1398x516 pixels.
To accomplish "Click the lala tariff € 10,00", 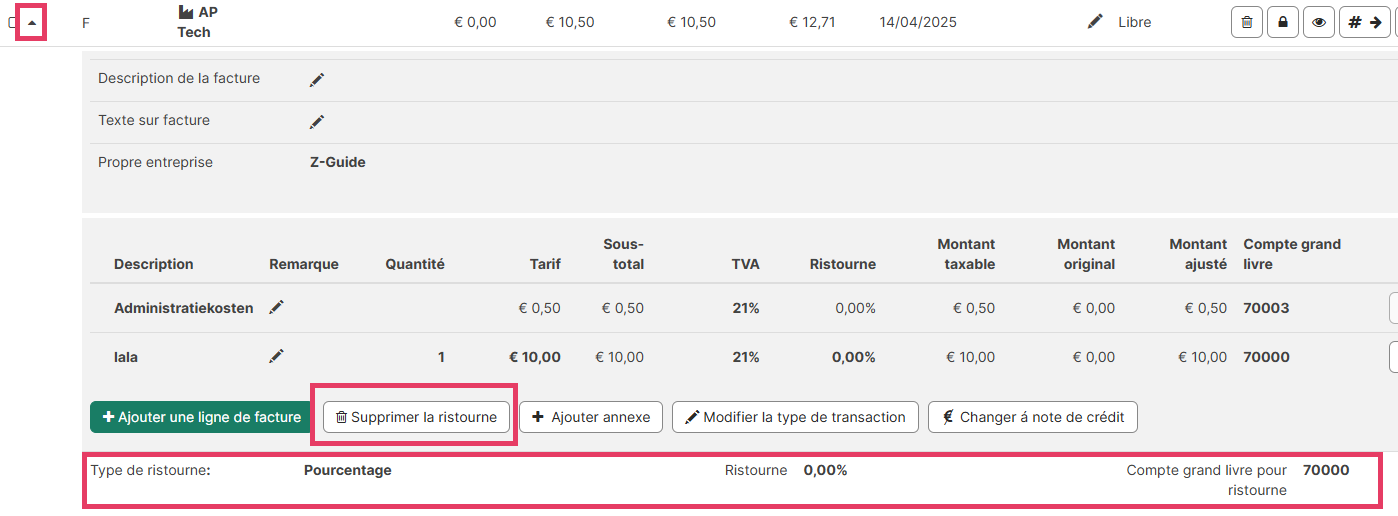I will 535,357.
